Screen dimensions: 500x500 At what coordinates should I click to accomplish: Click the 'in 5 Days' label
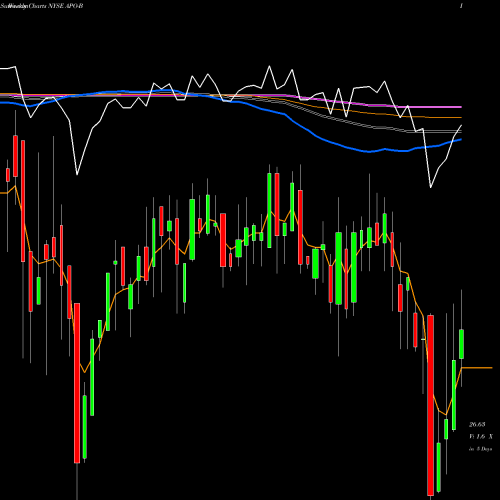(481, 449)
